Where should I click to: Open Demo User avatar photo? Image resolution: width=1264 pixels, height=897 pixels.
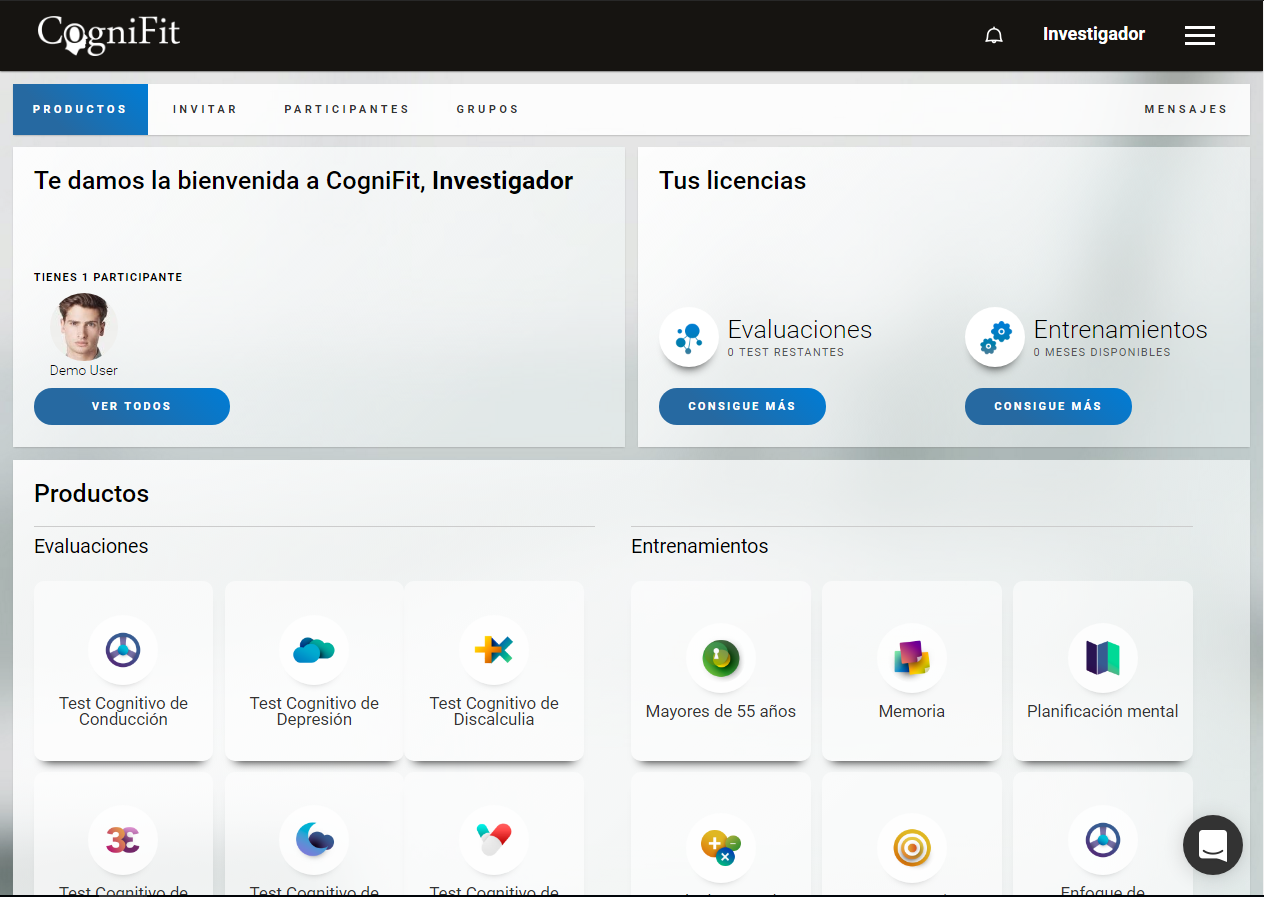pos(84,327)
